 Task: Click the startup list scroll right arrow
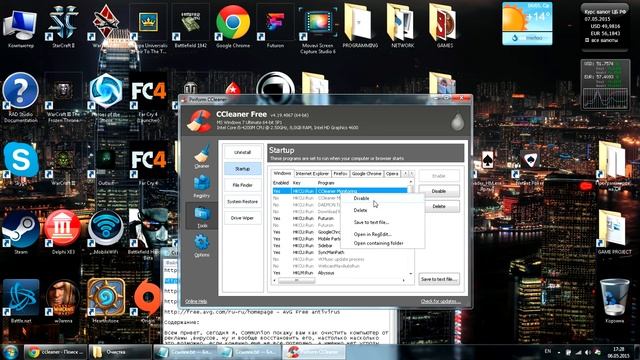click(x=404, y=280)
